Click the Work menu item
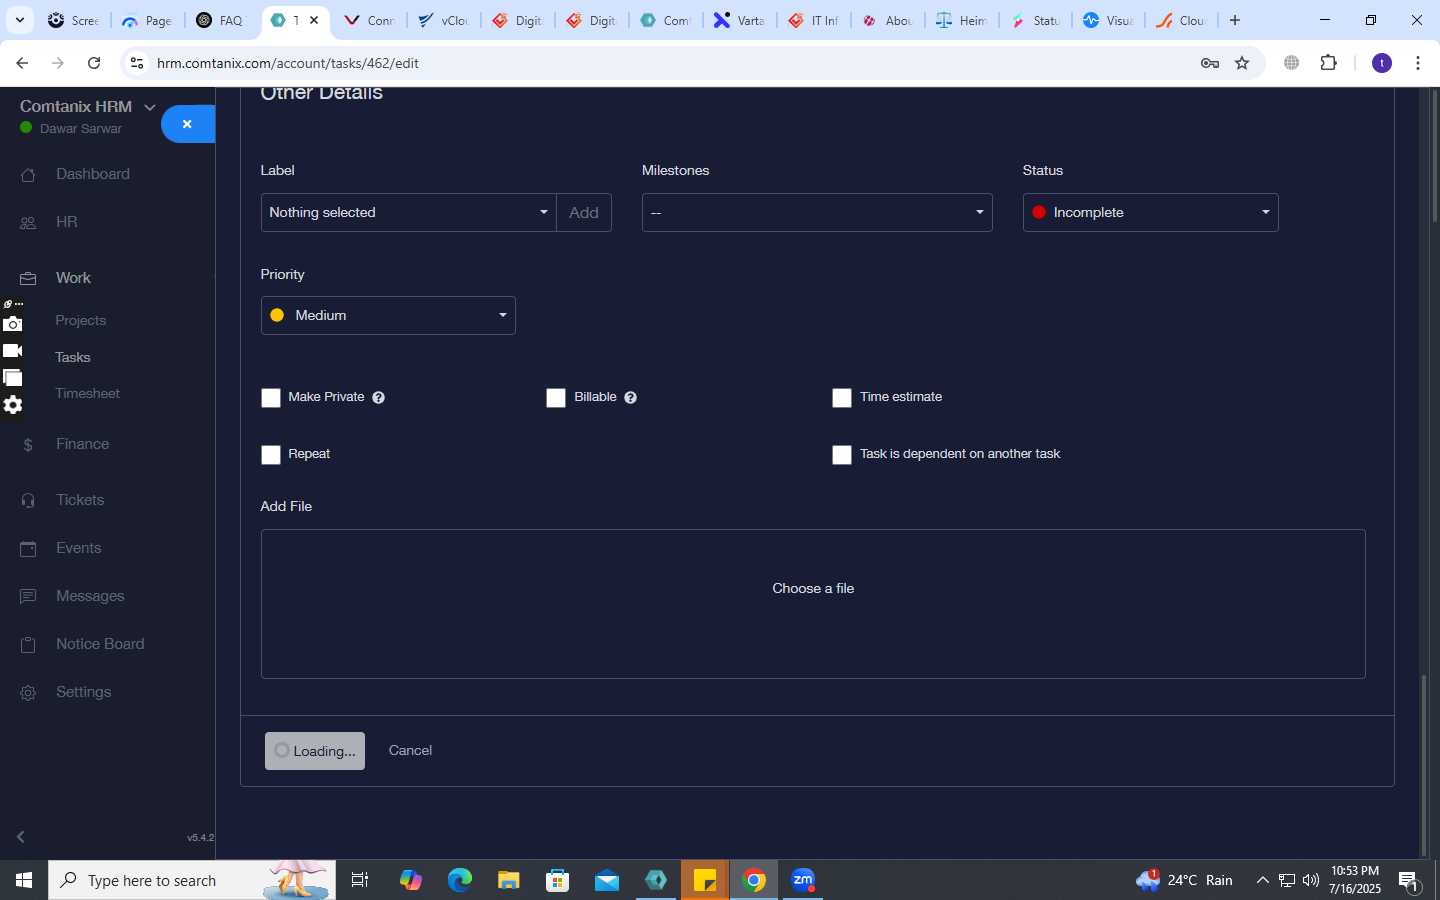 (x=73, y=278)
